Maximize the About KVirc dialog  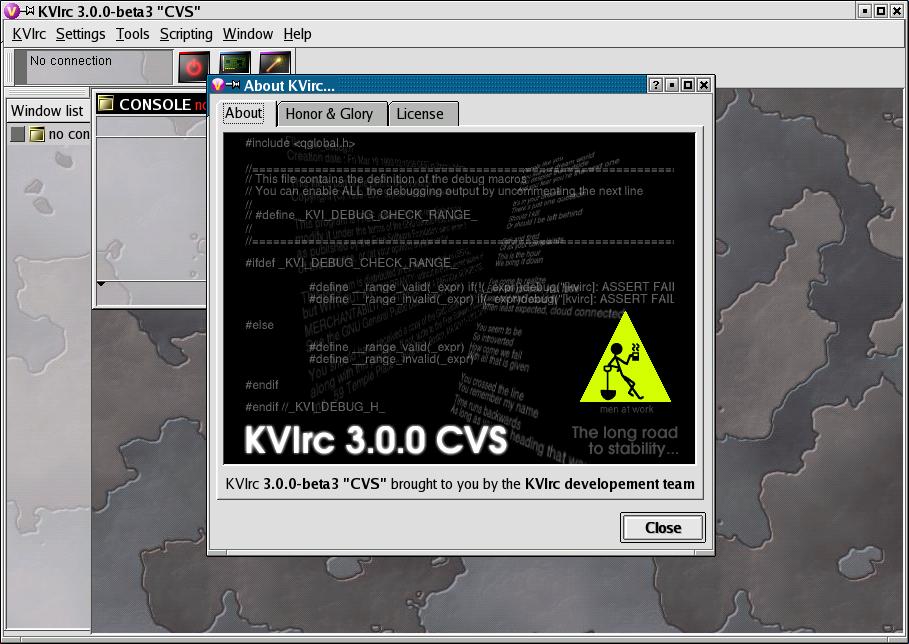[x=688, y=85]
